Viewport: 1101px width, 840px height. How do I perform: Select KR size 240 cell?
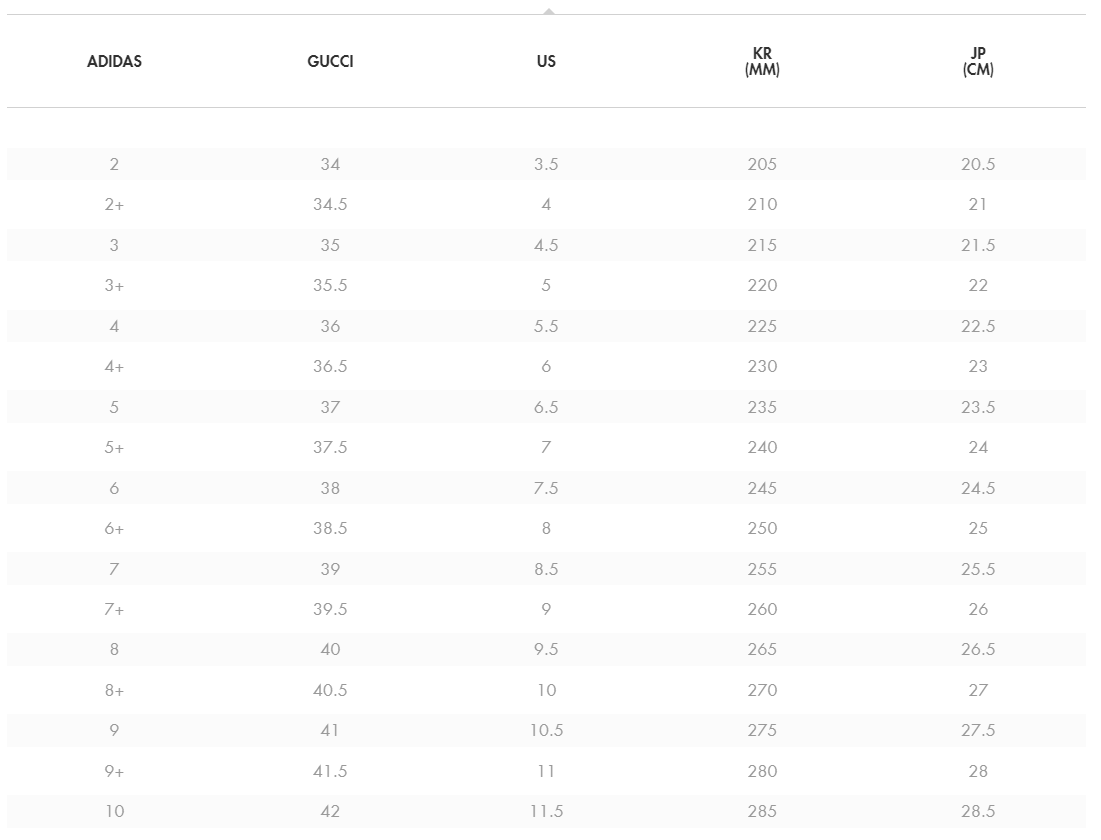762,447
